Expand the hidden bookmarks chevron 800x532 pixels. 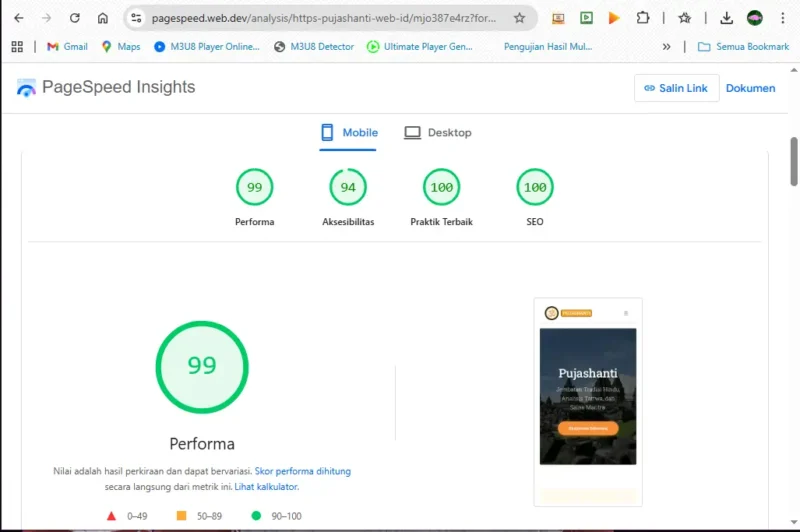pos(666,47)
